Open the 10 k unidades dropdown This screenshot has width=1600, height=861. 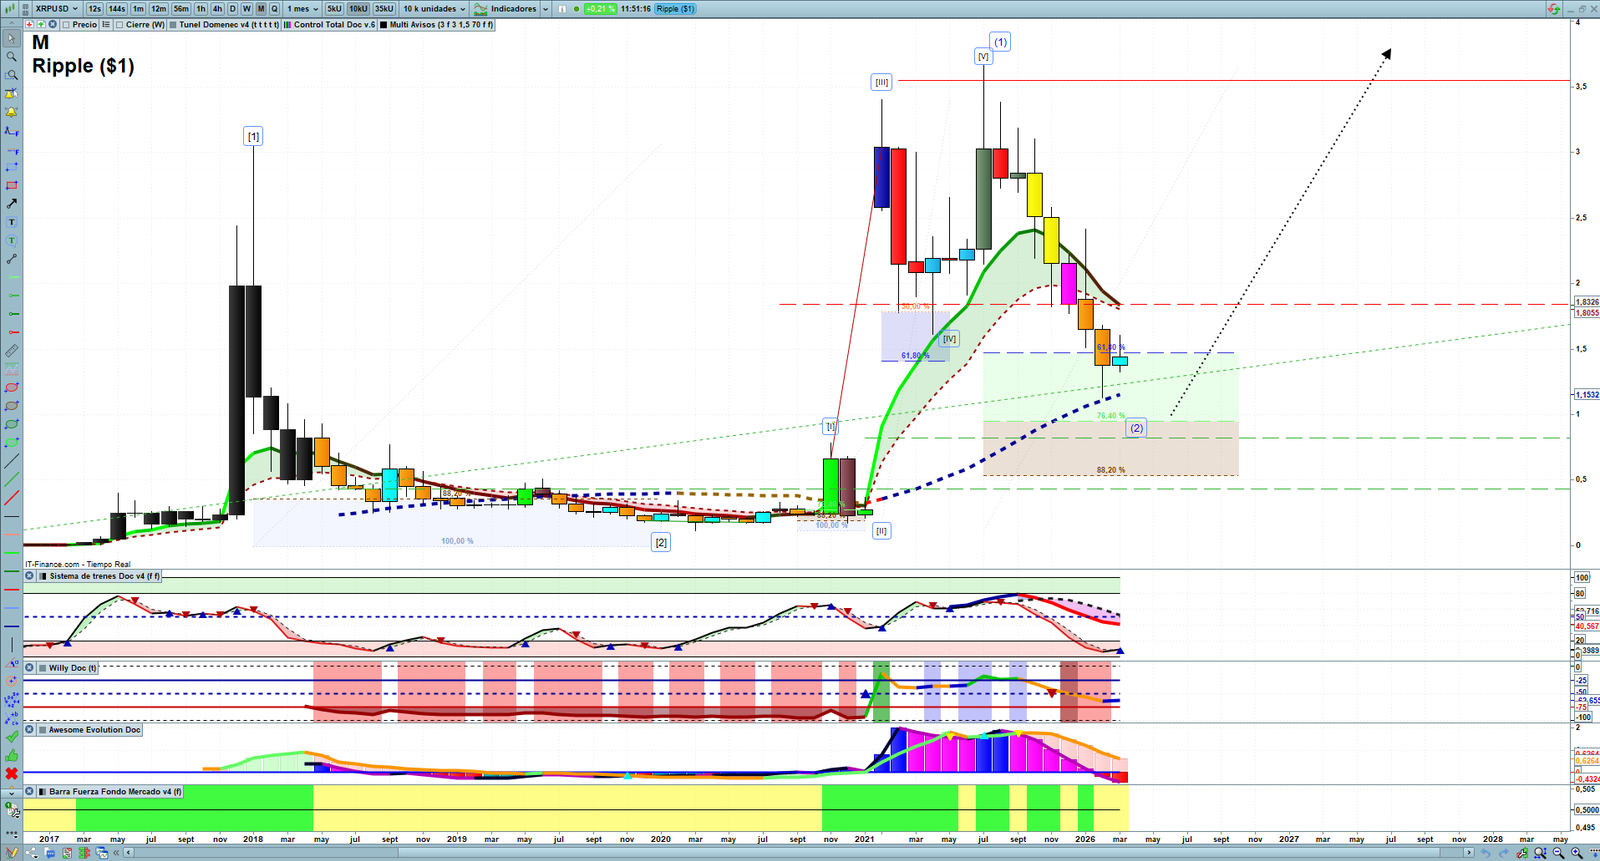[x=434, y=9]
